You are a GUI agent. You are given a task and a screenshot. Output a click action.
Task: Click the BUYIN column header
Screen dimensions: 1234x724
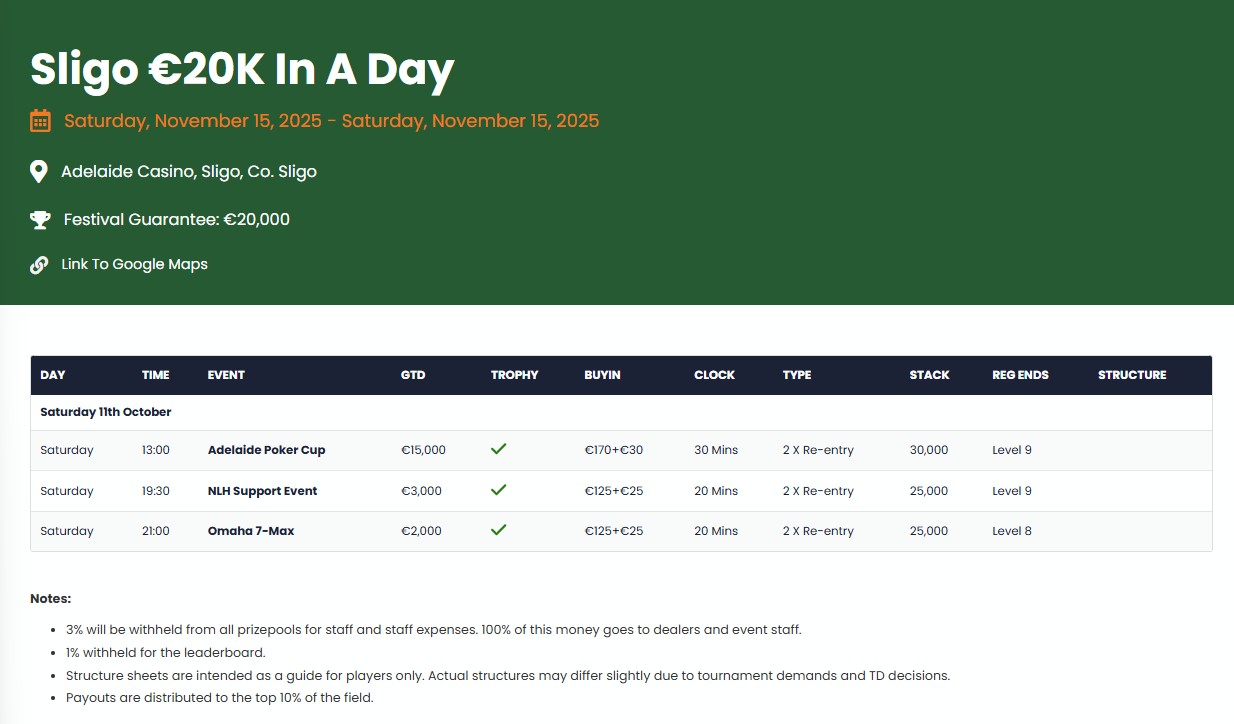tap(602, 375)
